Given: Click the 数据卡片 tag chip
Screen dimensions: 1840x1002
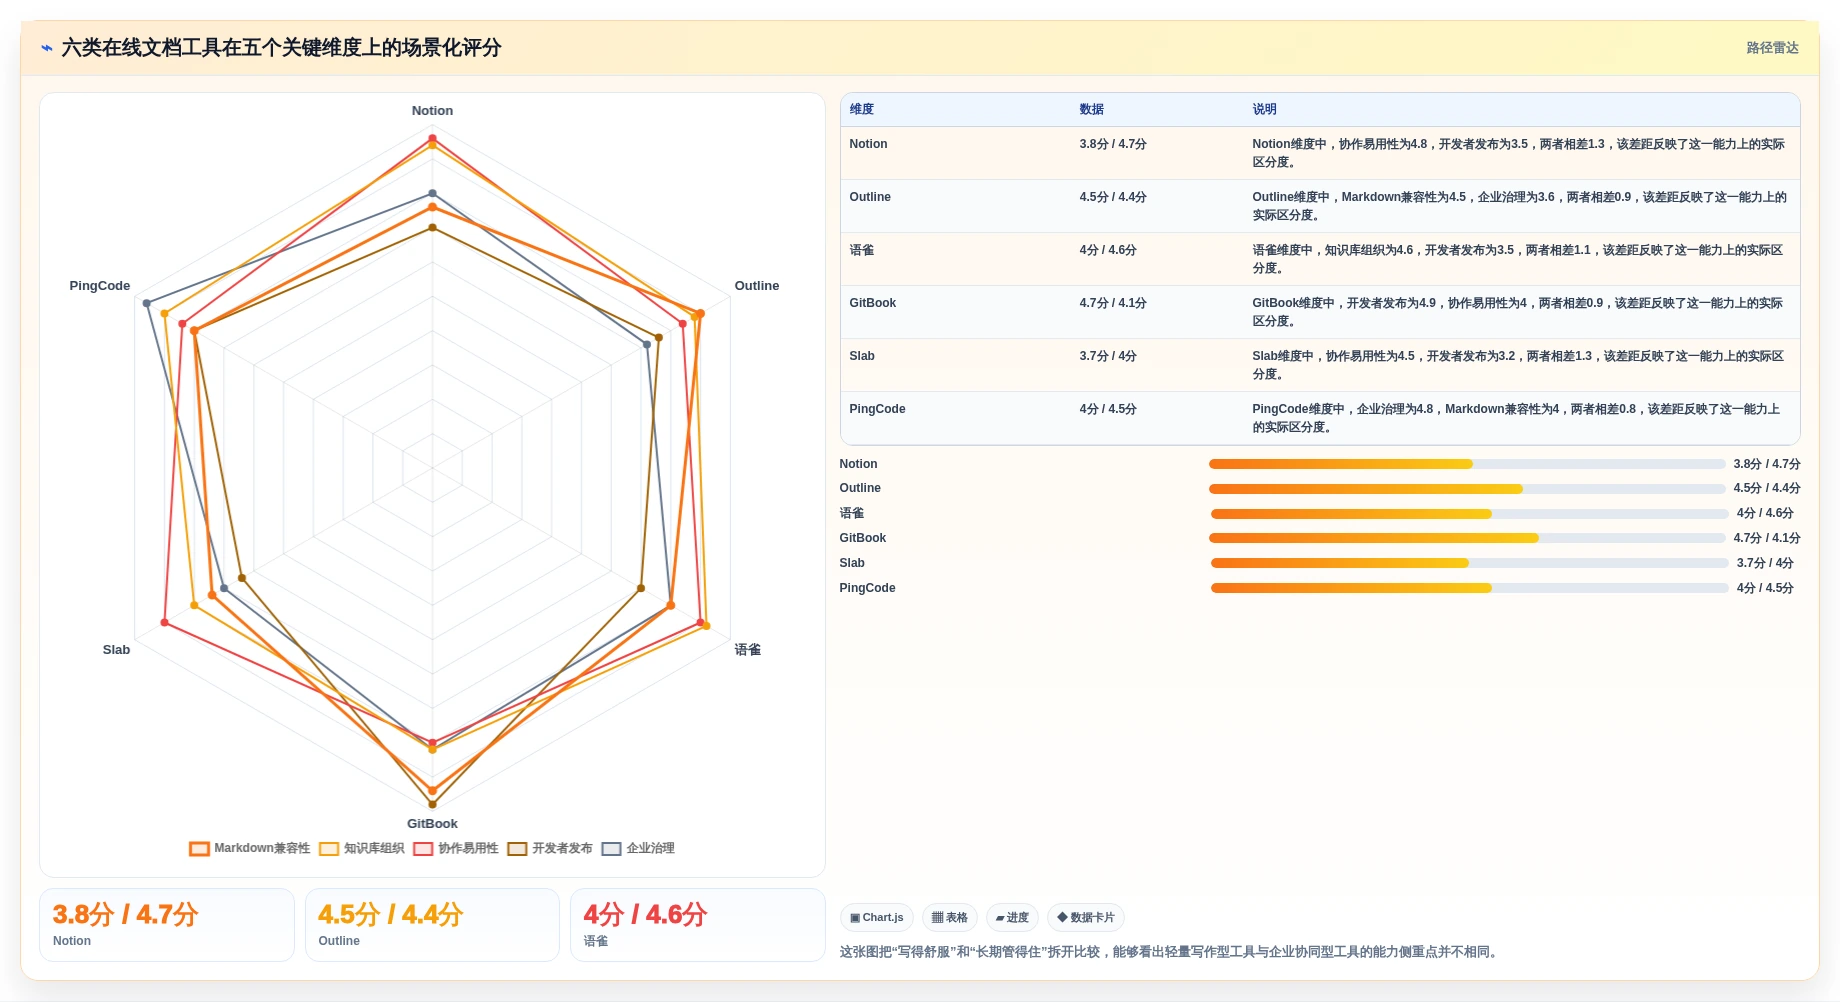Looking at the screenshot, I should coord(1086,918).
